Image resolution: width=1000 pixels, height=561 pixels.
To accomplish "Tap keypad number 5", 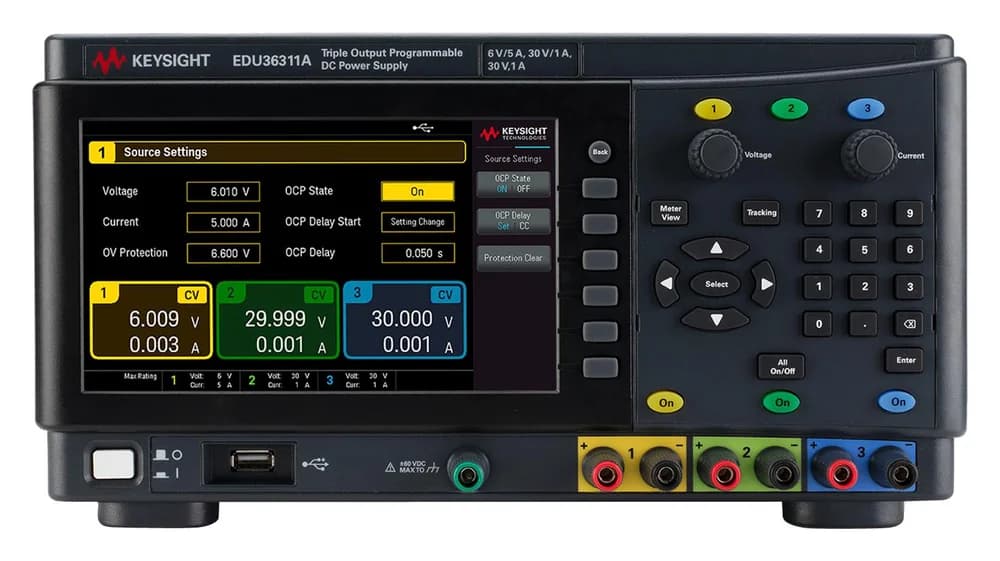I will tap(864, 250).
